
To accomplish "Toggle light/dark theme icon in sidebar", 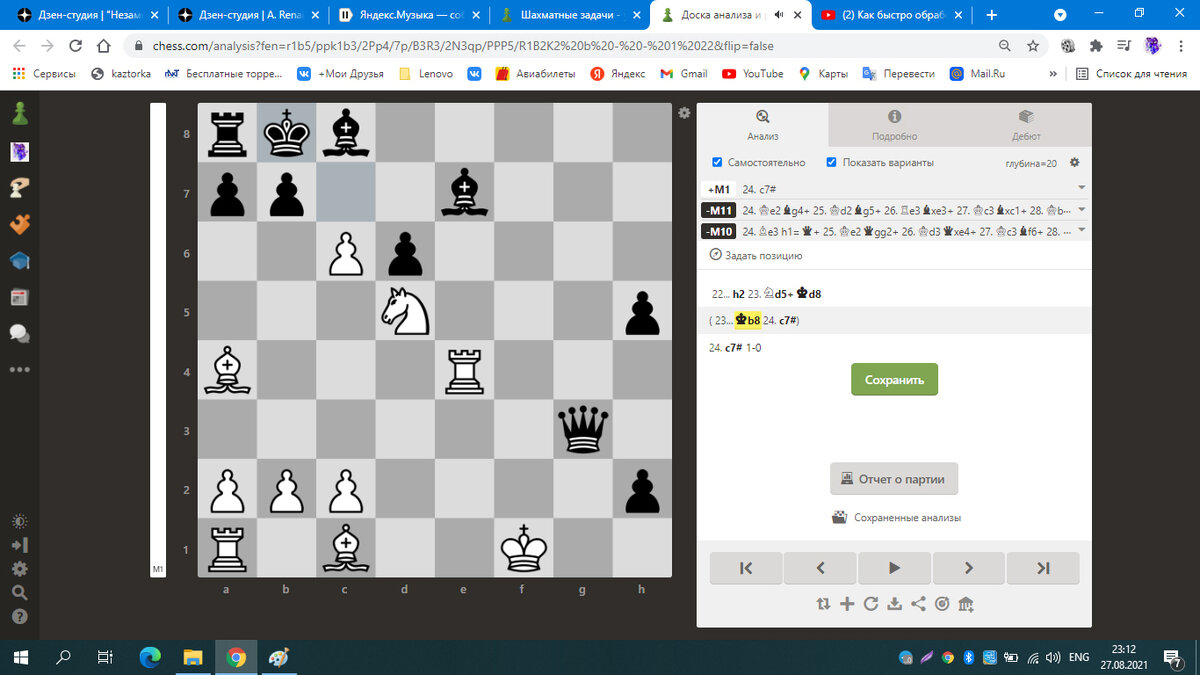I will coord(19,522).
